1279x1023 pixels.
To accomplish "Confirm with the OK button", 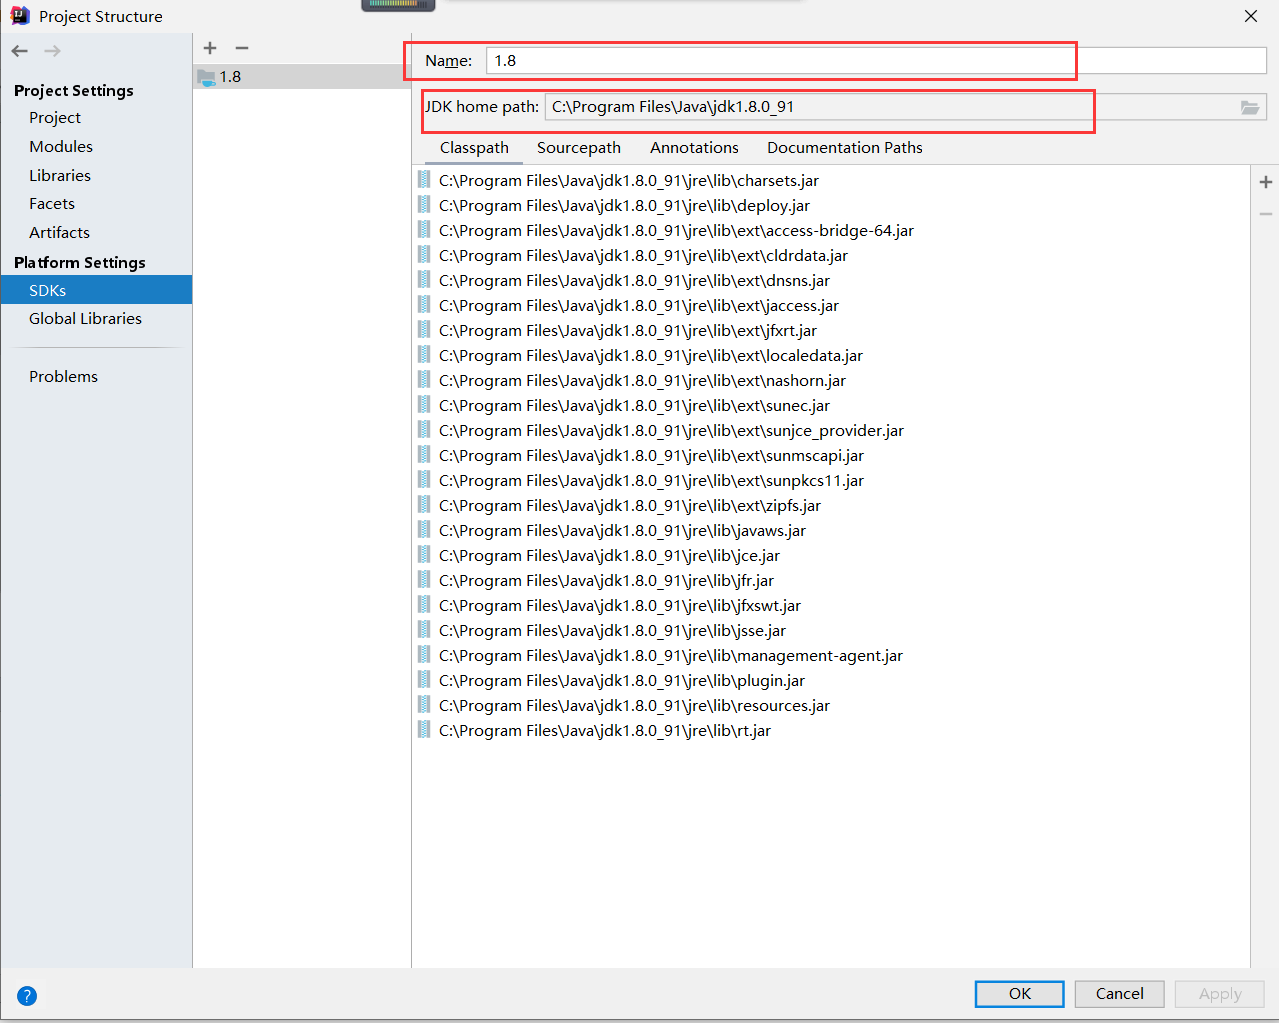I will (1020, 994).
